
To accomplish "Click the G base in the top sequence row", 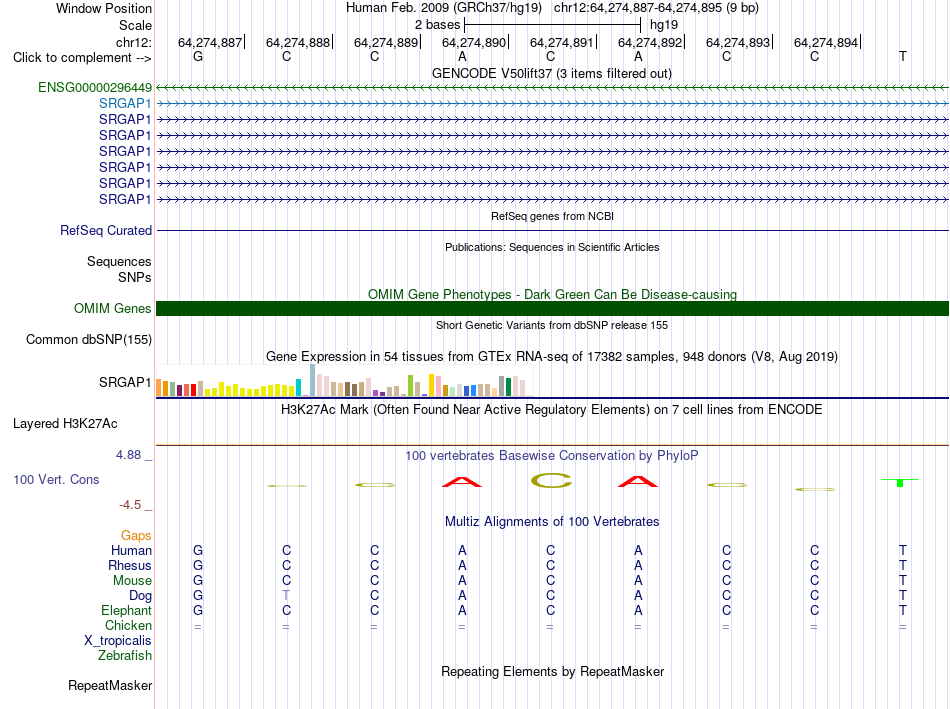I will [x=198, y=56].
